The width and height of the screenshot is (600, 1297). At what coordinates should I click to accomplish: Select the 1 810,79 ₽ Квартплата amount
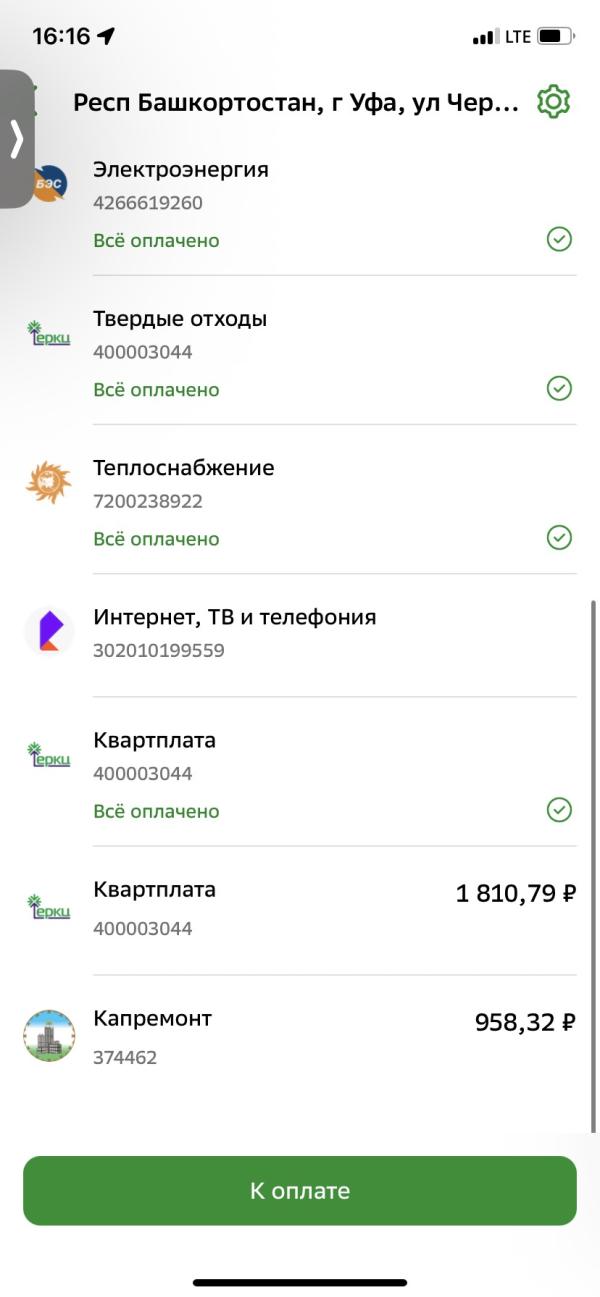point(516,894)
